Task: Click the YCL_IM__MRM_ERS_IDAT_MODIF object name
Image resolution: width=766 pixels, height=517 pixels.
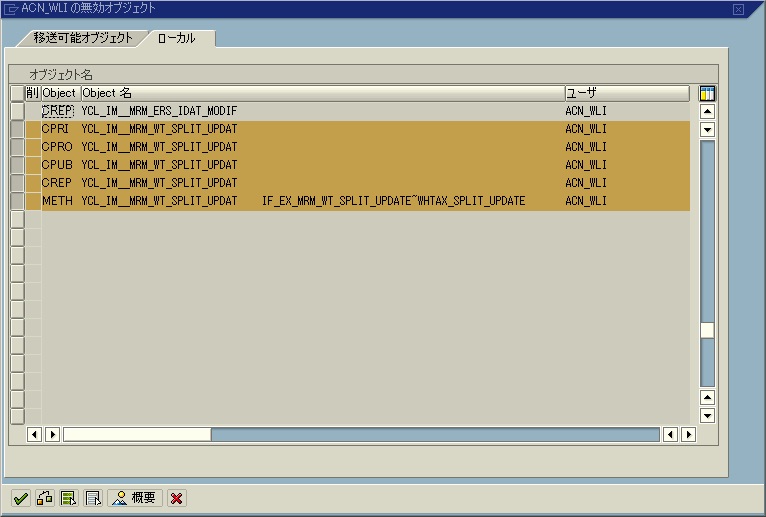Action: tap(159, 111)
